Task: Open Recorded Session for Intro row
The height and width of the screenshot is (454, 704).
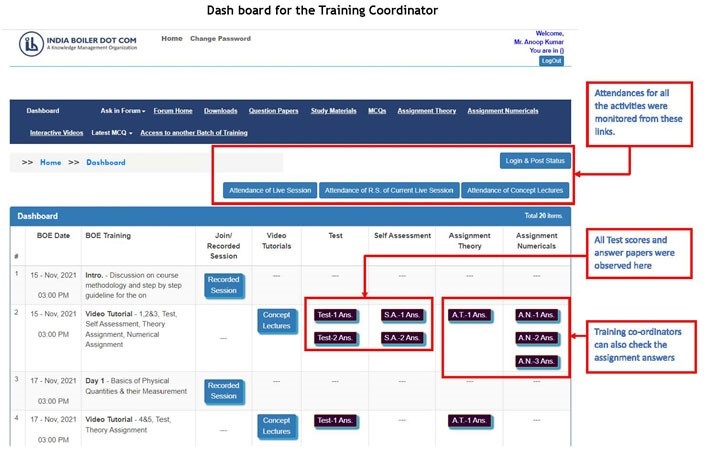Action: [x=224, y=285]
